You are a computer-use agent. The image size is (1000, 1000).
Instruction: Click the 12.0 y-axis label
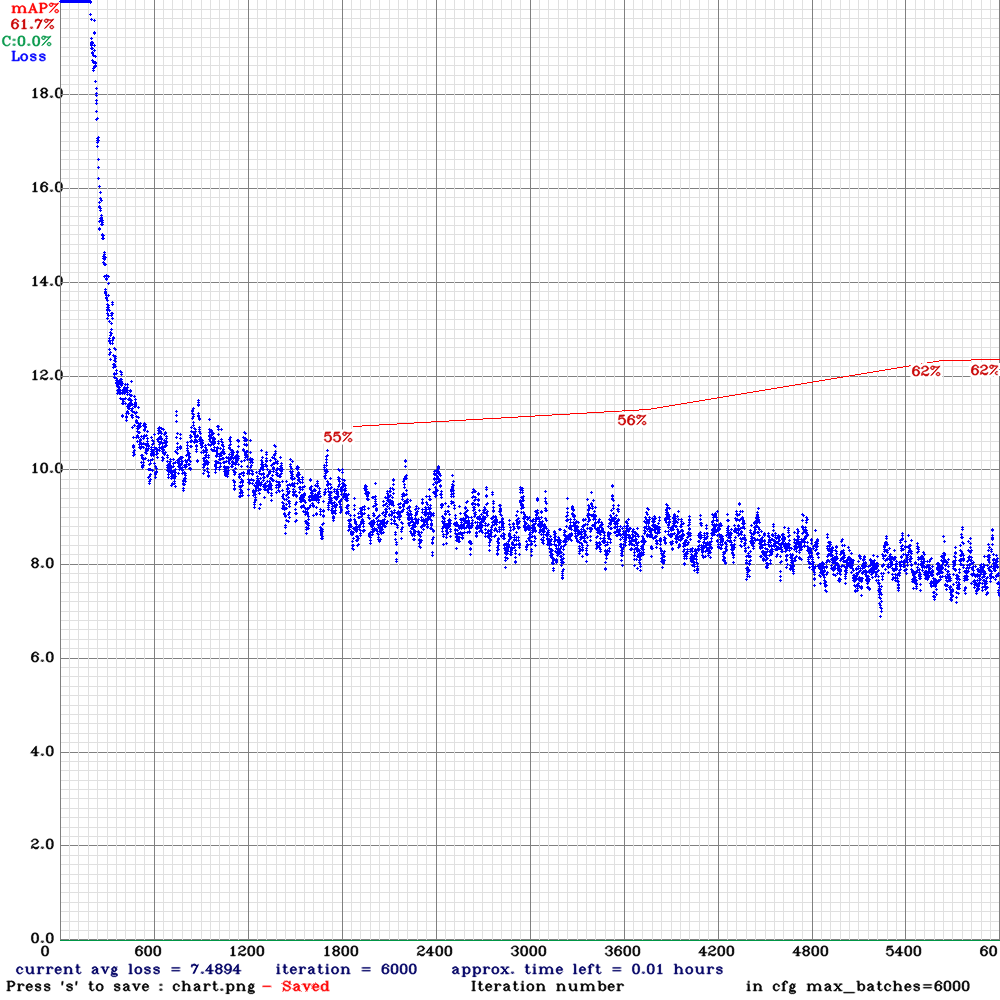click(x=47, y=376)
